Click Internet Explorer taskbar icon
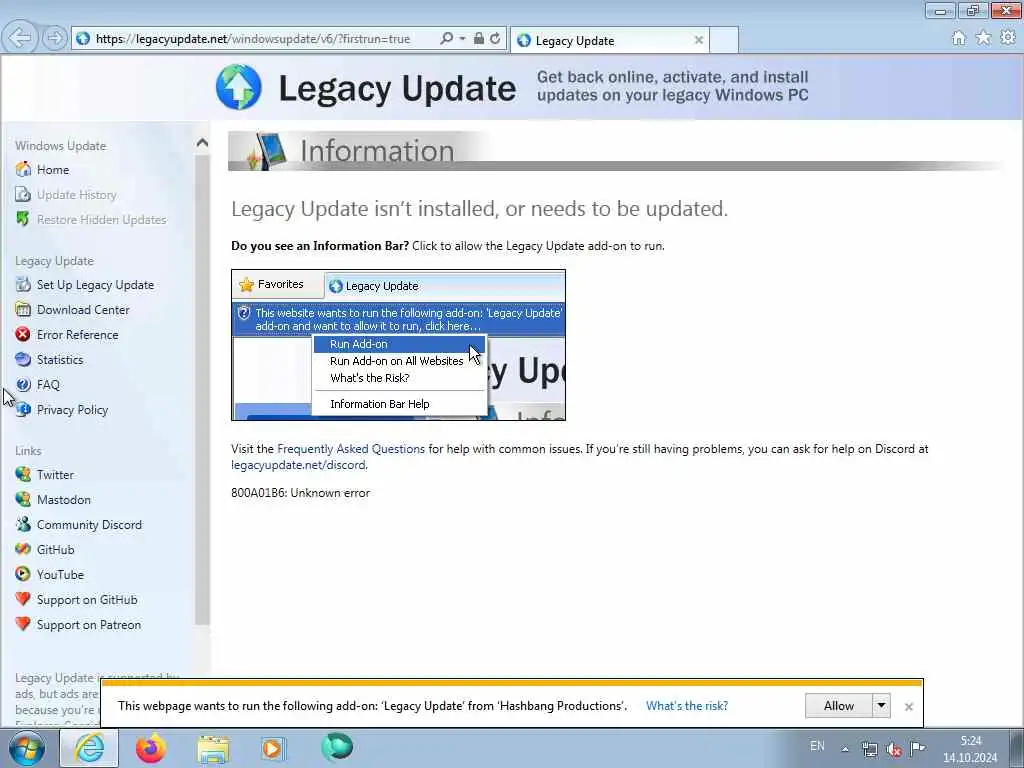The image size is (1024, 768). 89,748
